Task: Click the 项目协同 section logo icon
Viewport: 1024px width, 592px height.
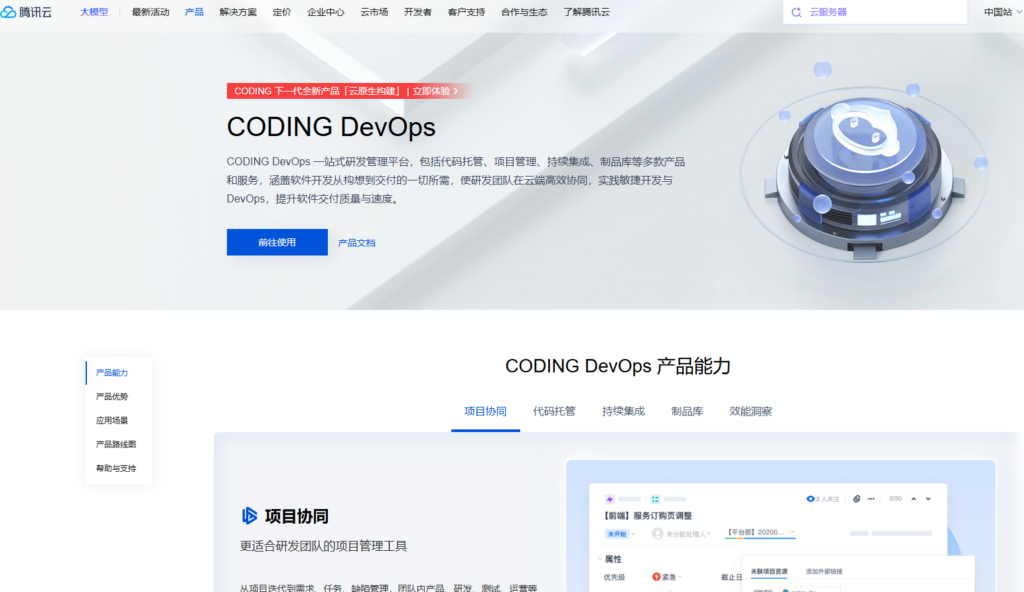Action: (x=249, y=516)
